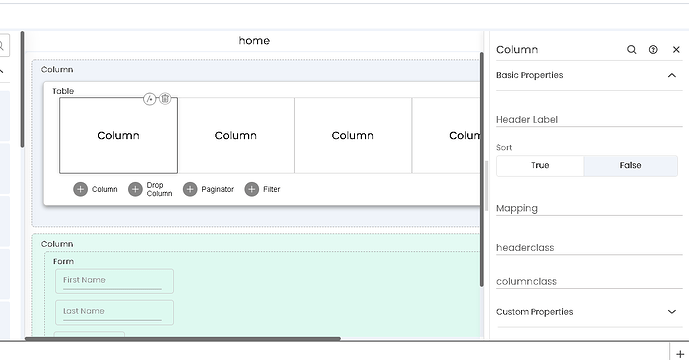Screen dimensions: 689x360
Task: Delete the selected table column
Action: point(165,98)
